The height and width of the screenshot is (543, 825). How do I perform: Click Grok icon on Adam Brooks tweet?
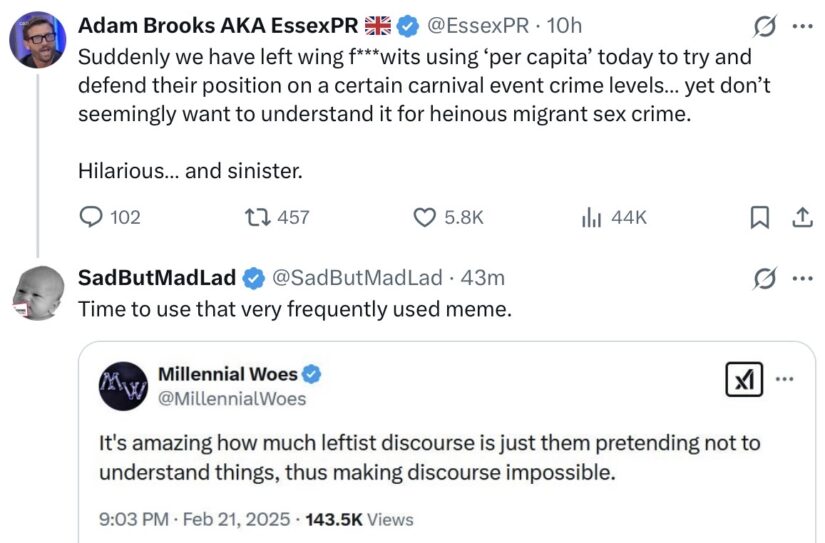[x=764, y=26]
